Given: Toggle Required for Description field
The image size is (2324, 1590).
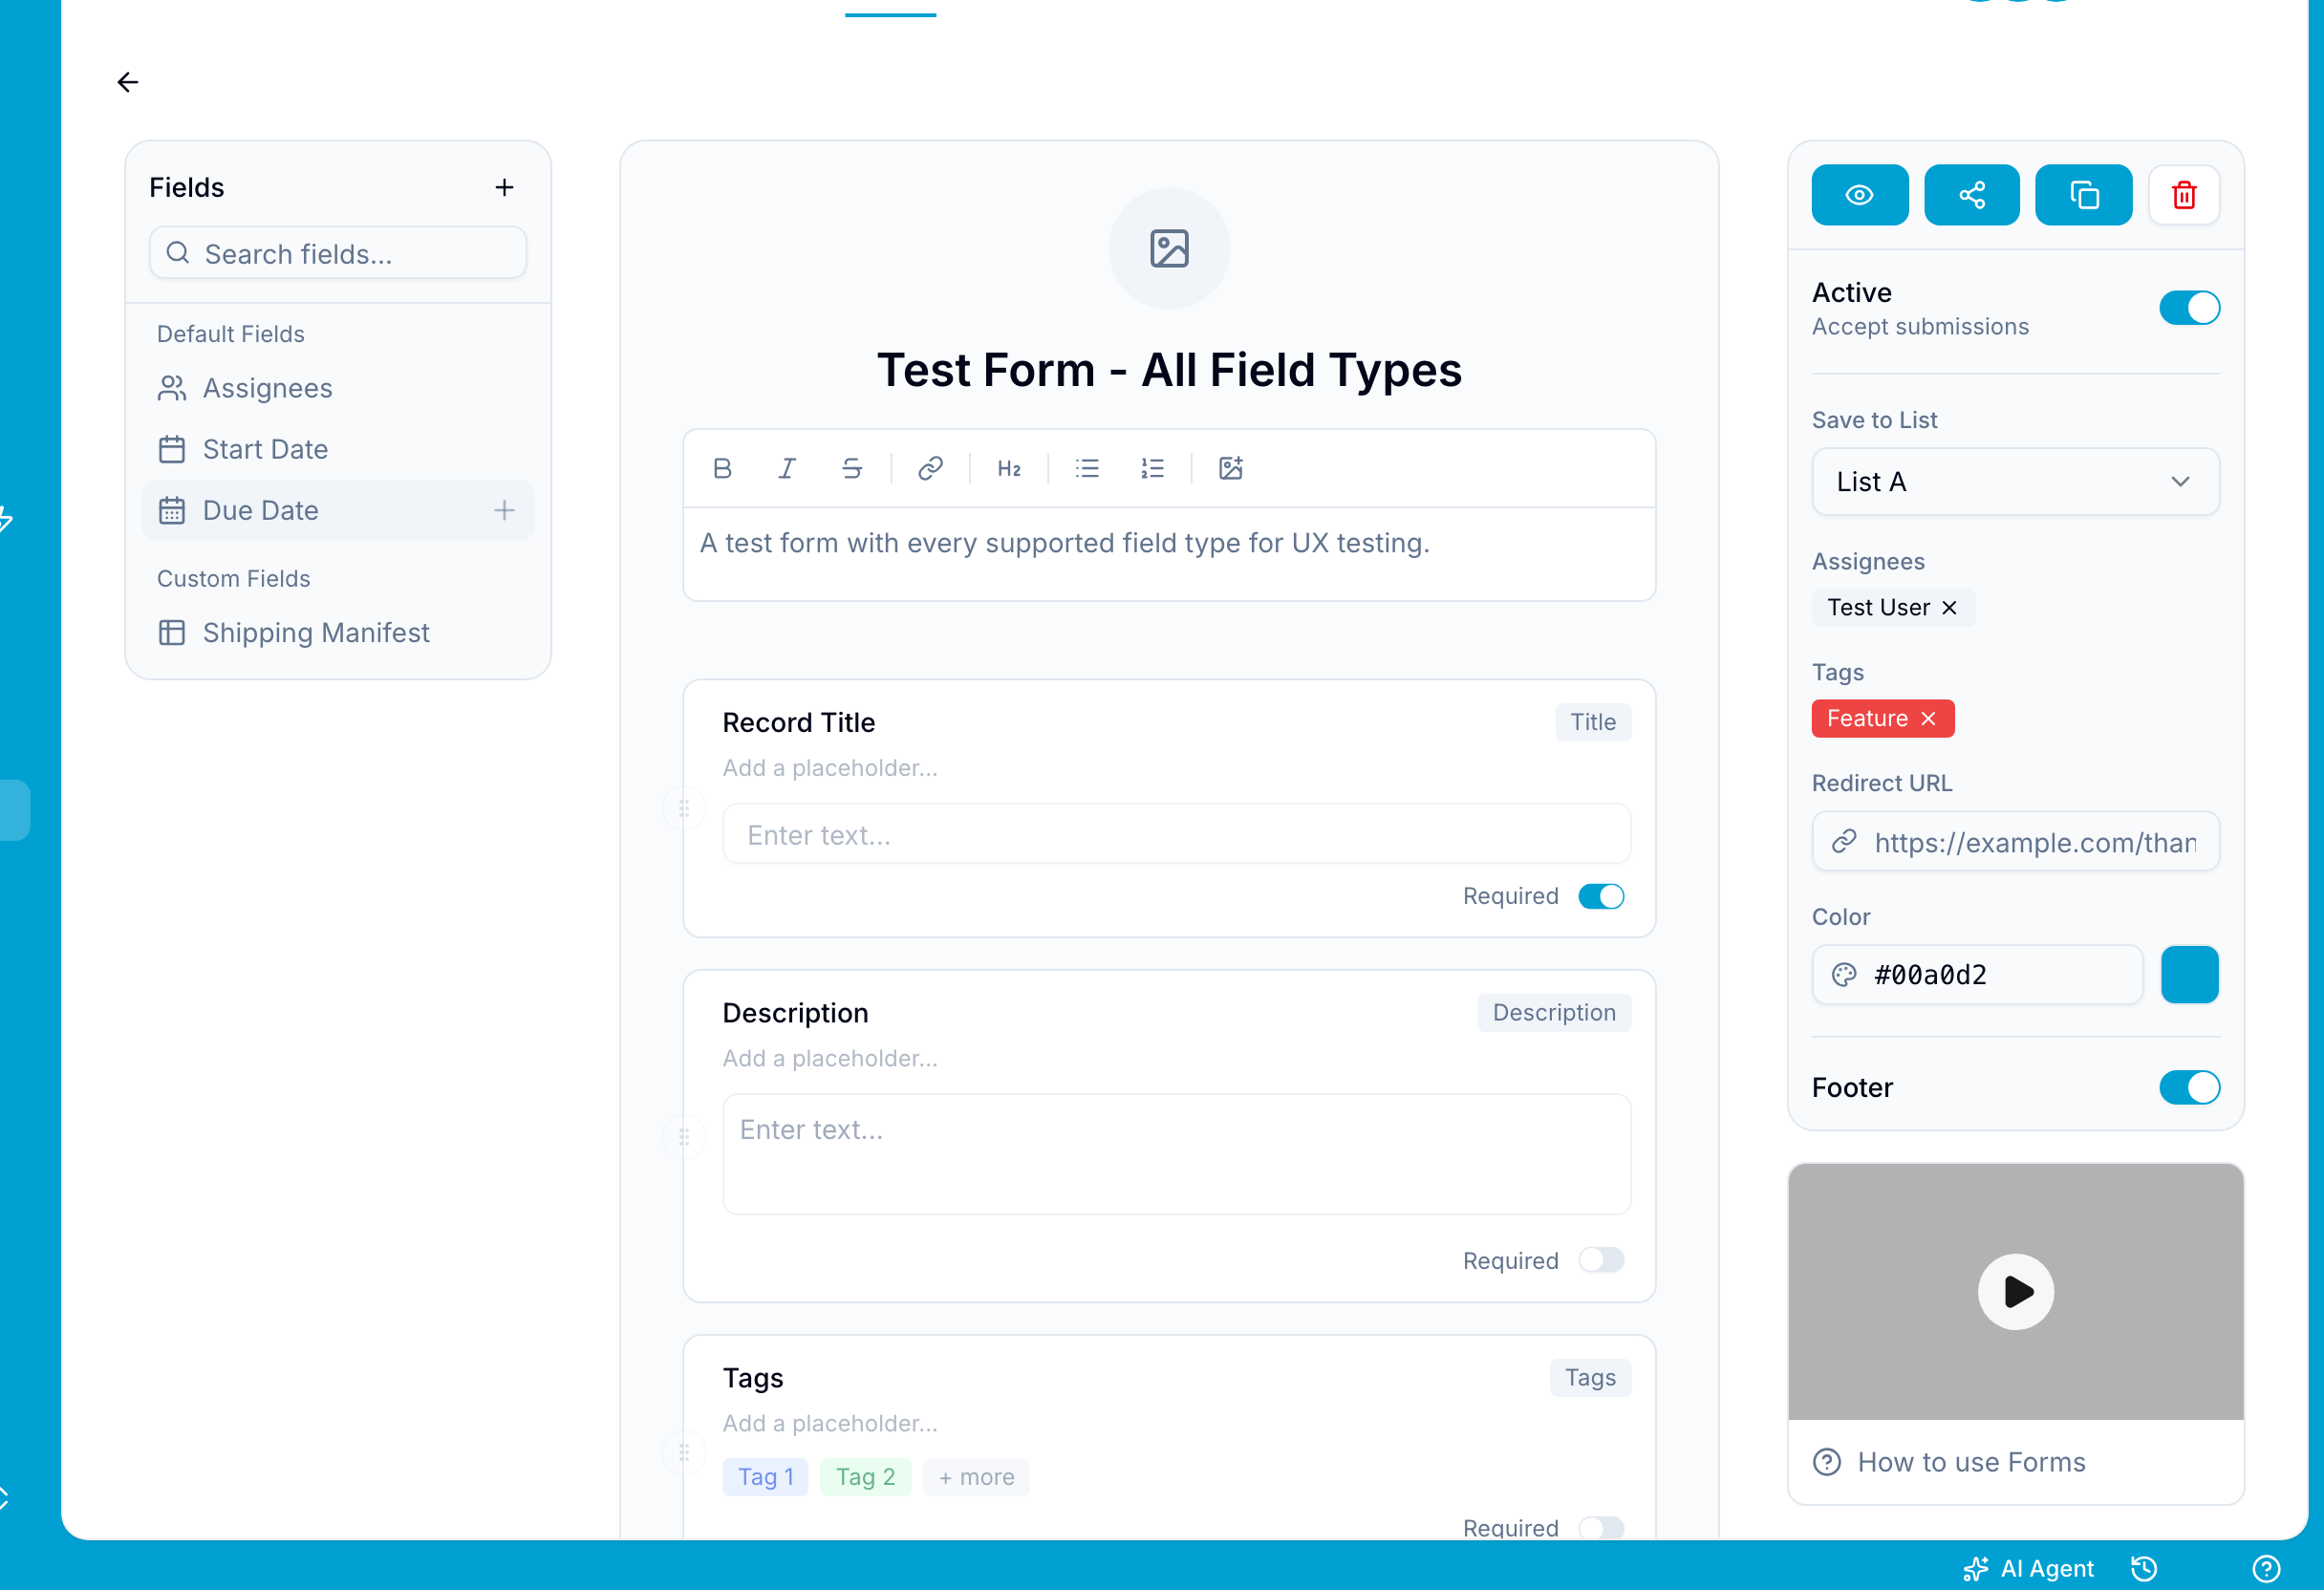Looking at the screenshot, I should coord(1601,1260).
